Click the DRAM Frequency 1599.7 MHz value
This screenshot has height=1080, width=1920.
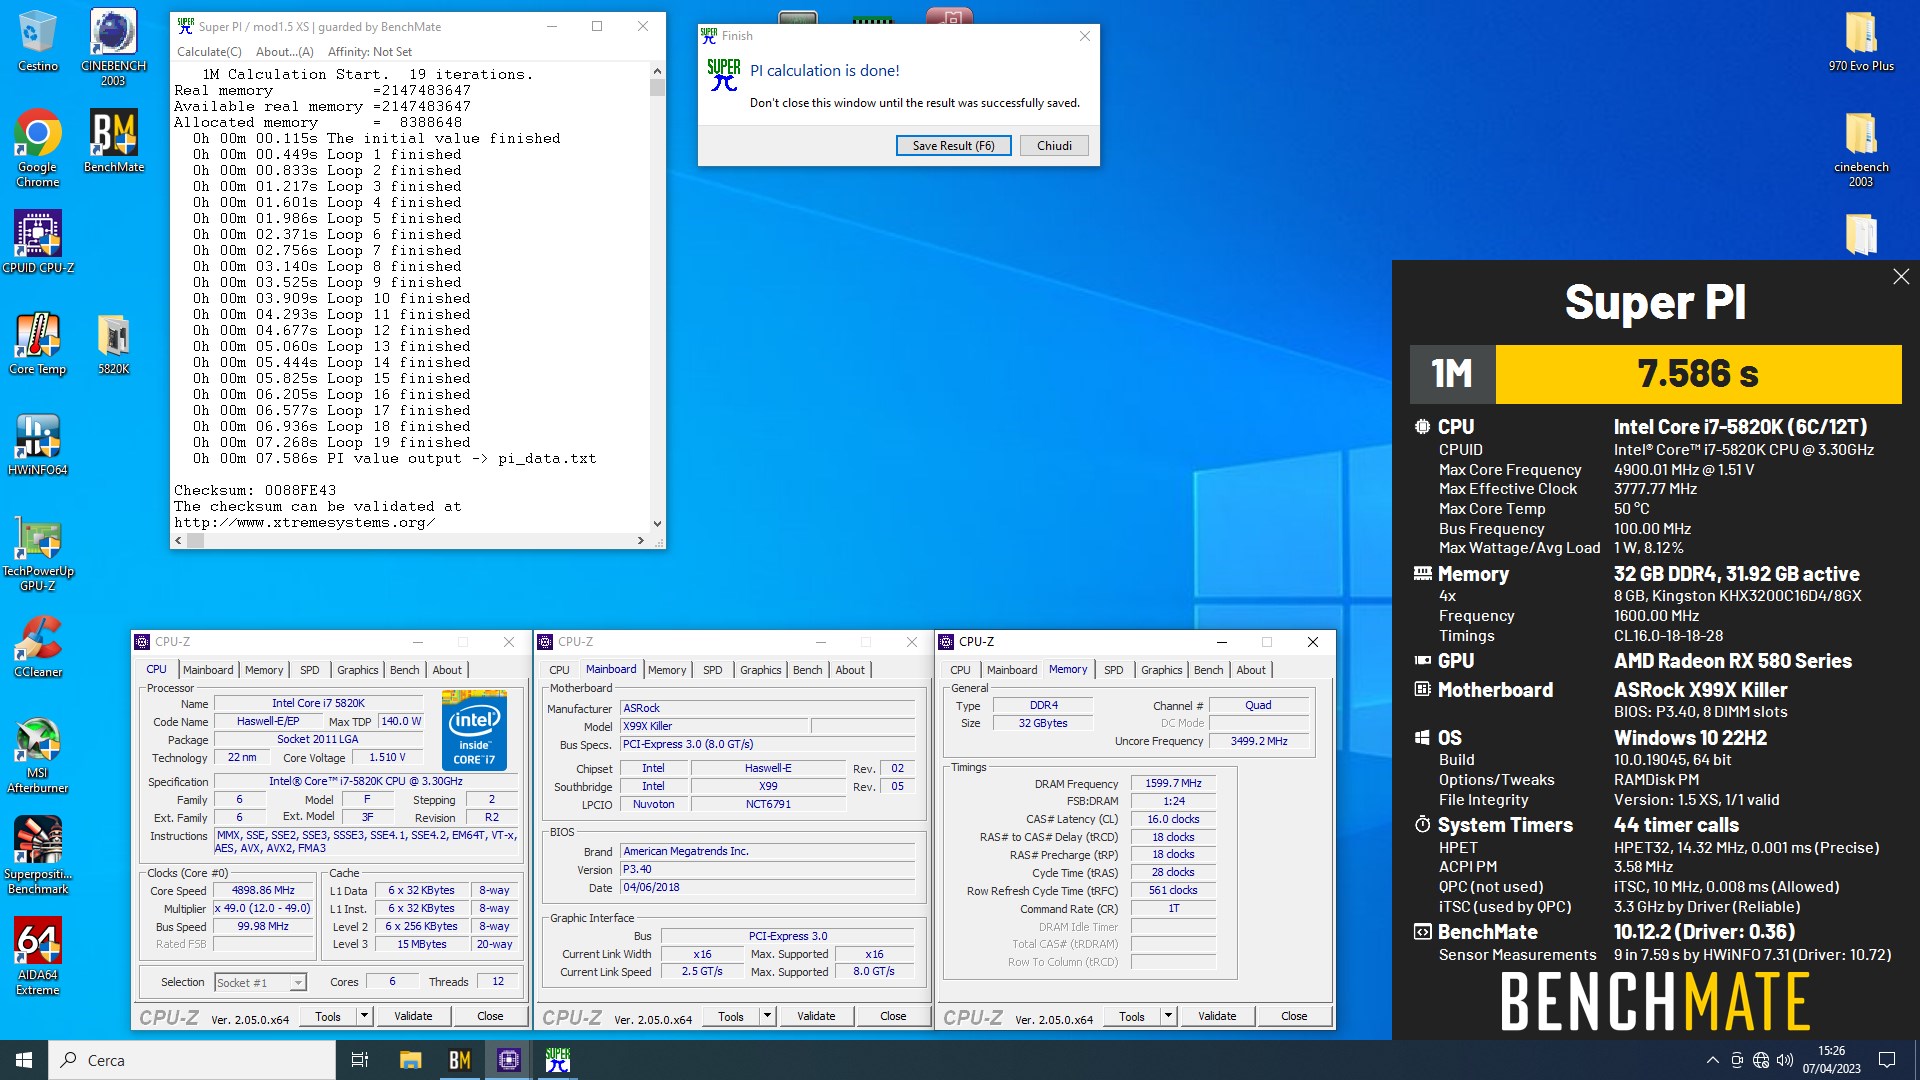point(1173,783)
